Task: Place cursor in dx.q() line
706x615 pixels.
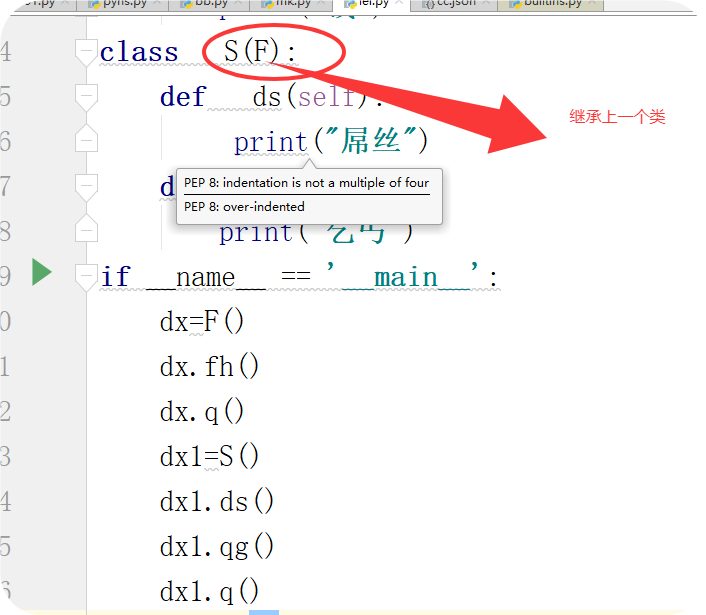Action: coord(202,412)
